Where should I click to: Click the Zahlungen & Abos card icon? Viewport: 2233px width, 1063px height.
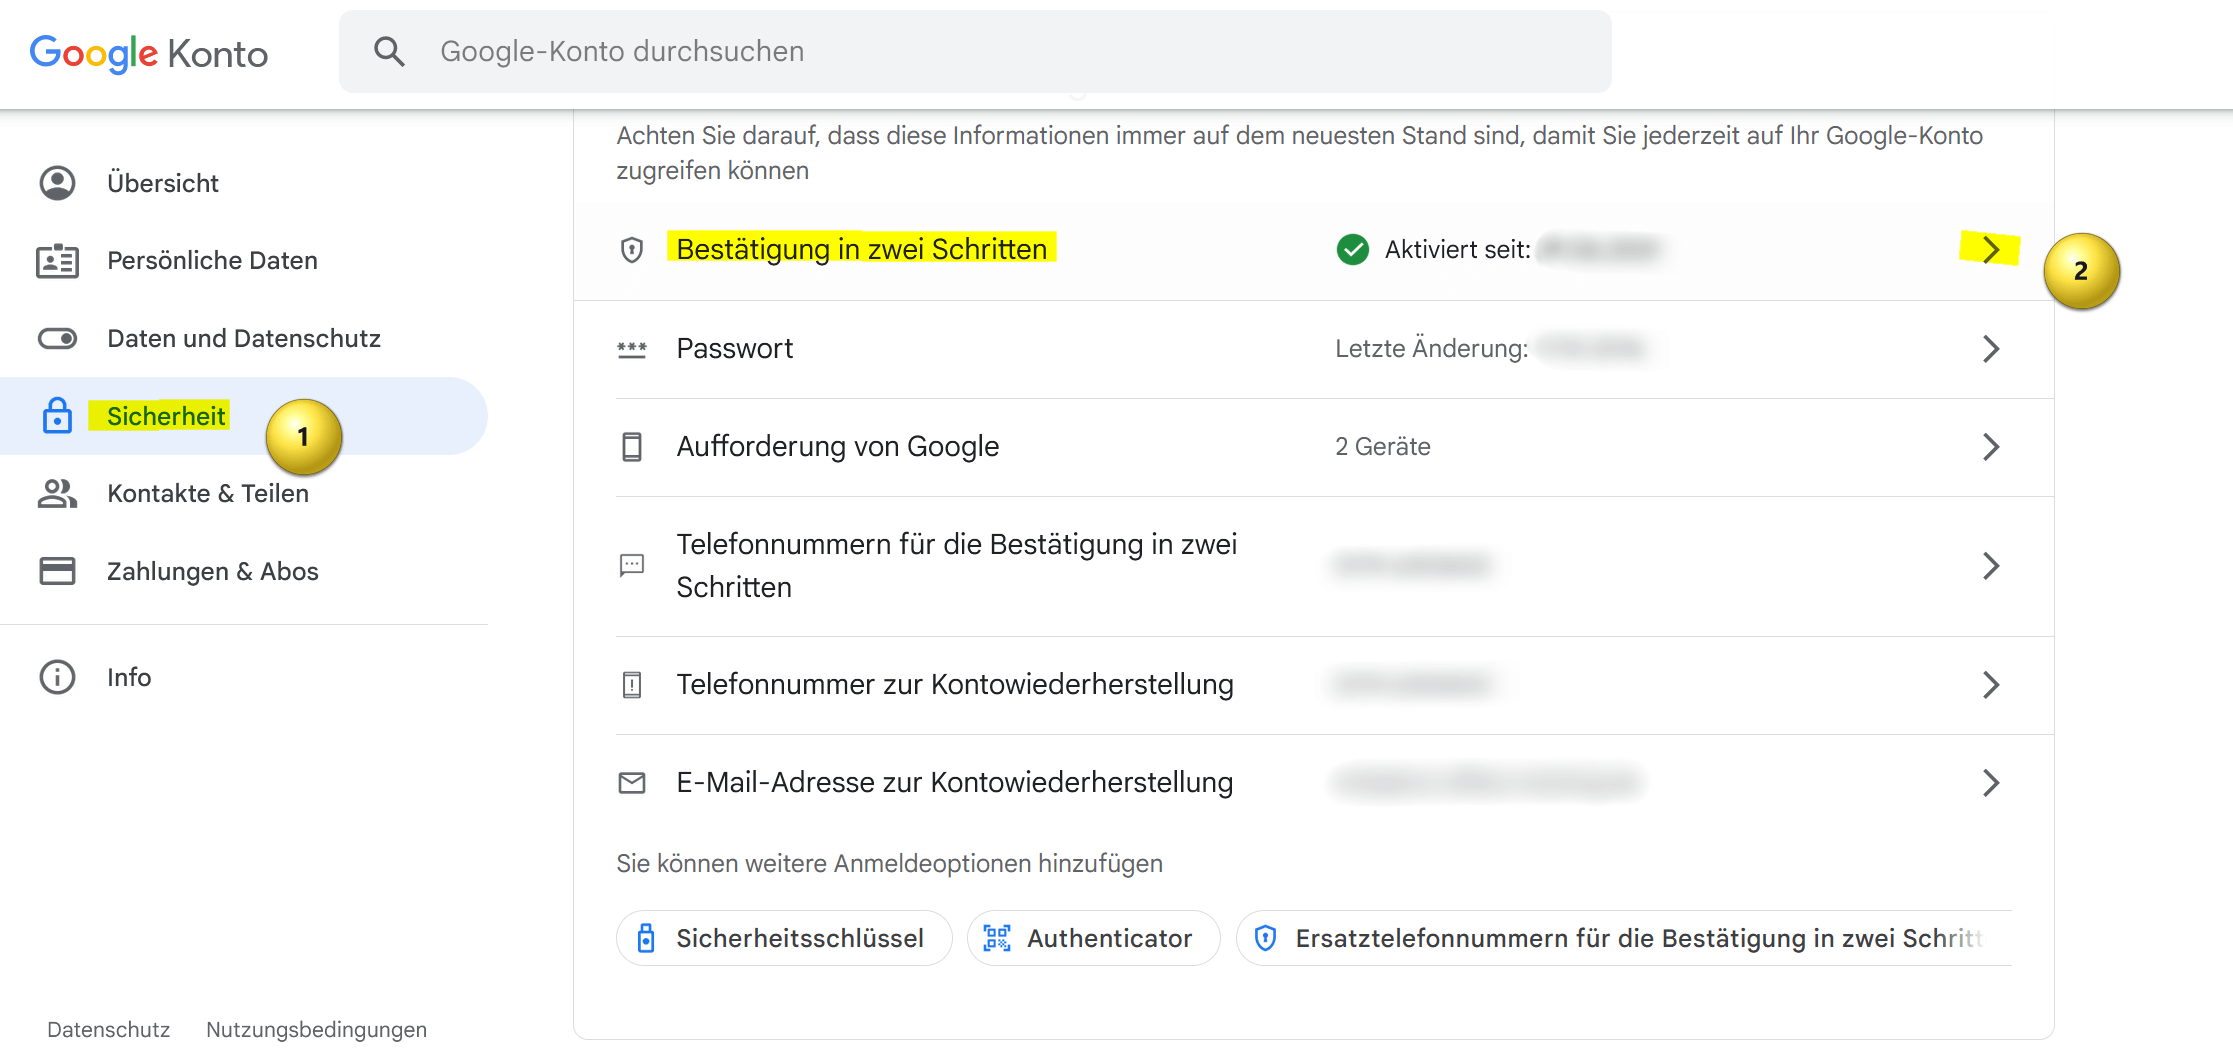pos(57,571)
